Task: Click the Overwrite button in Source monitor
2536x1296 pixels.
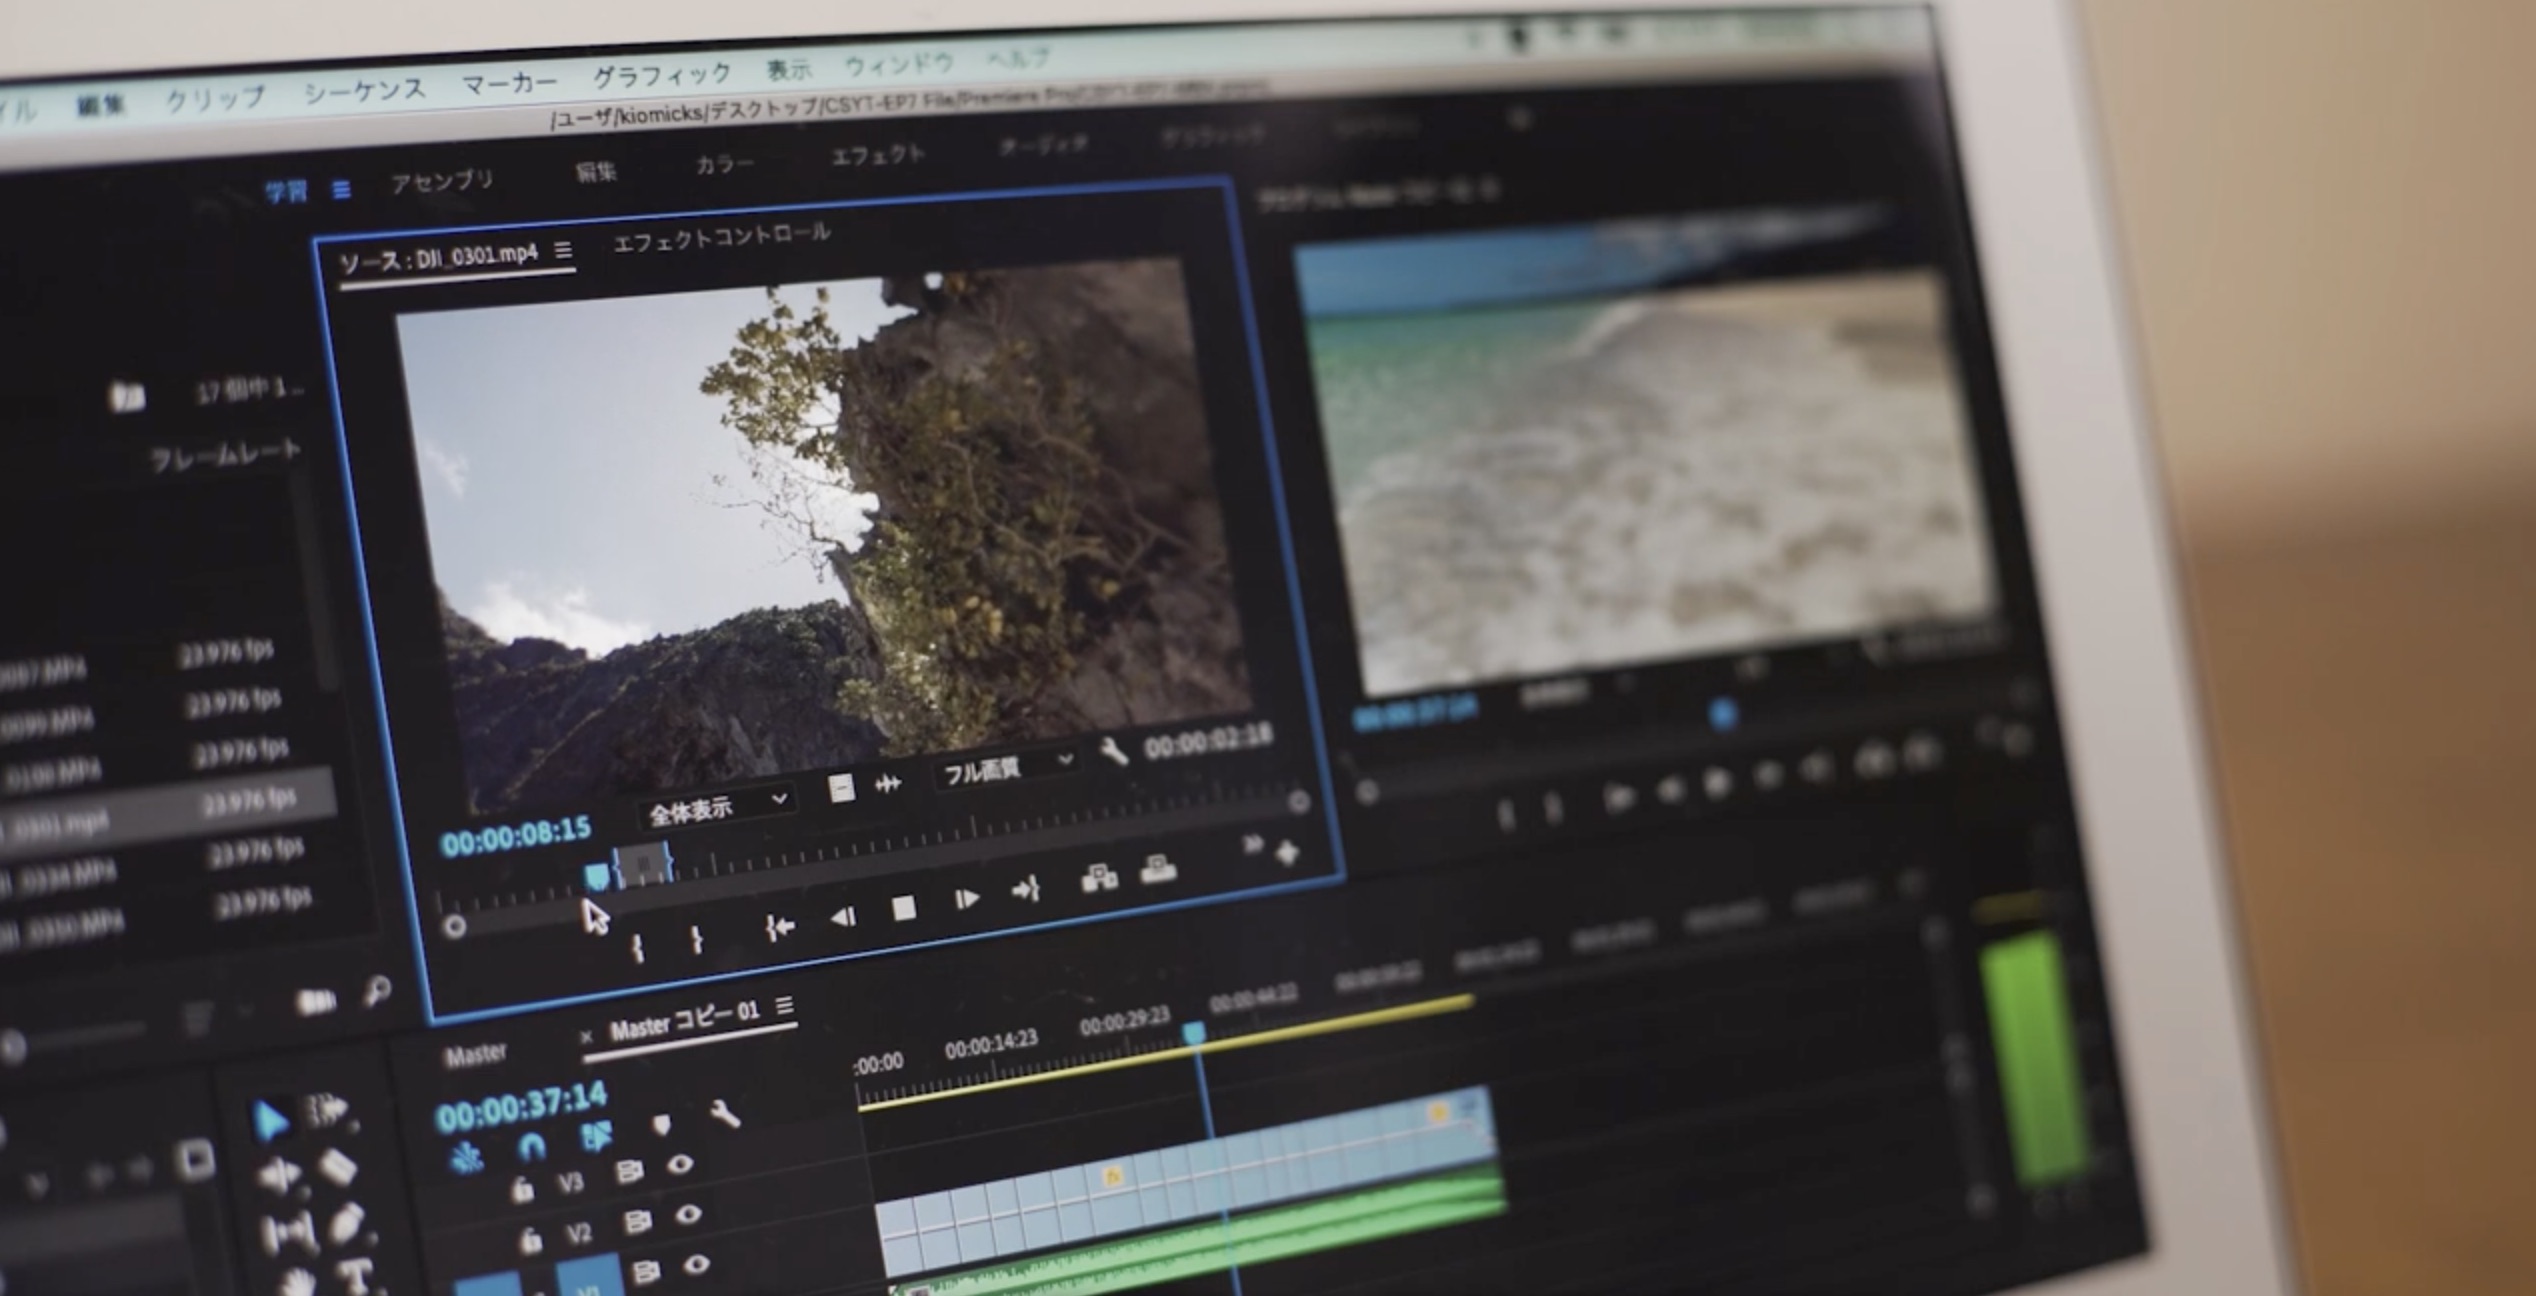Action: (1158, 869)
